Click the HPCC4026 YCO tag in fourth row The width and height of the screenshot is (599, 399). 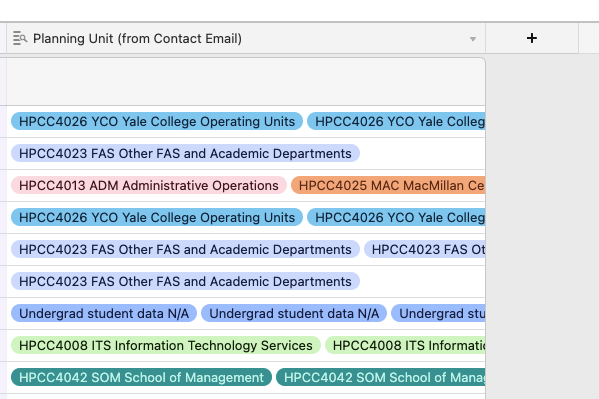click(157, 217)
